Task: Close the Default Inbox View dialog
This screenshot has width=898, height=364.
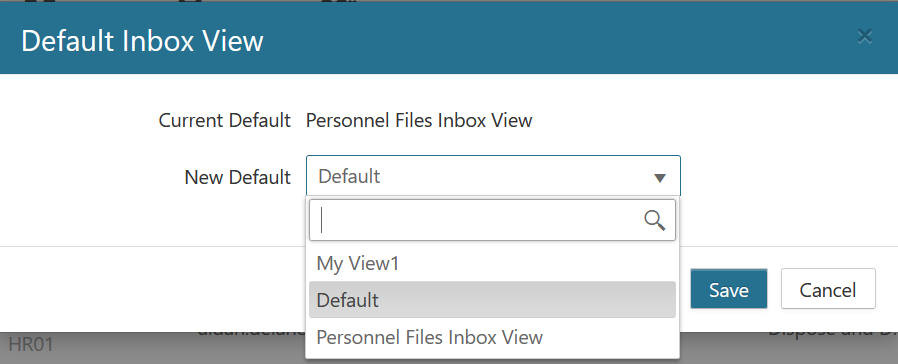Action: click(864, 37)
